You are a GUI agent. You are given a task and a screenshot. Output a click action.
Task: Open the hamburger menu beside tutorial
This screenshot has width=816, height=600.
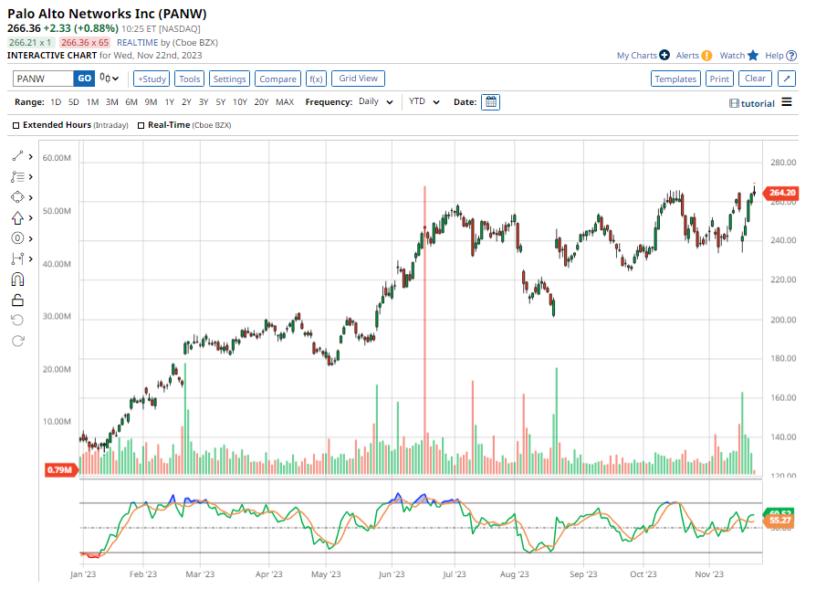coord(787,102)
